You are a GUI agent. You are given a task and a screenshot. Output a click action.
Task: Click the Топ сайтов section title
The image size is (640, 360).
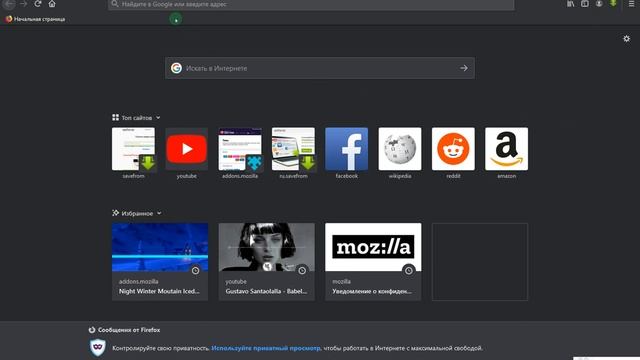137,118
